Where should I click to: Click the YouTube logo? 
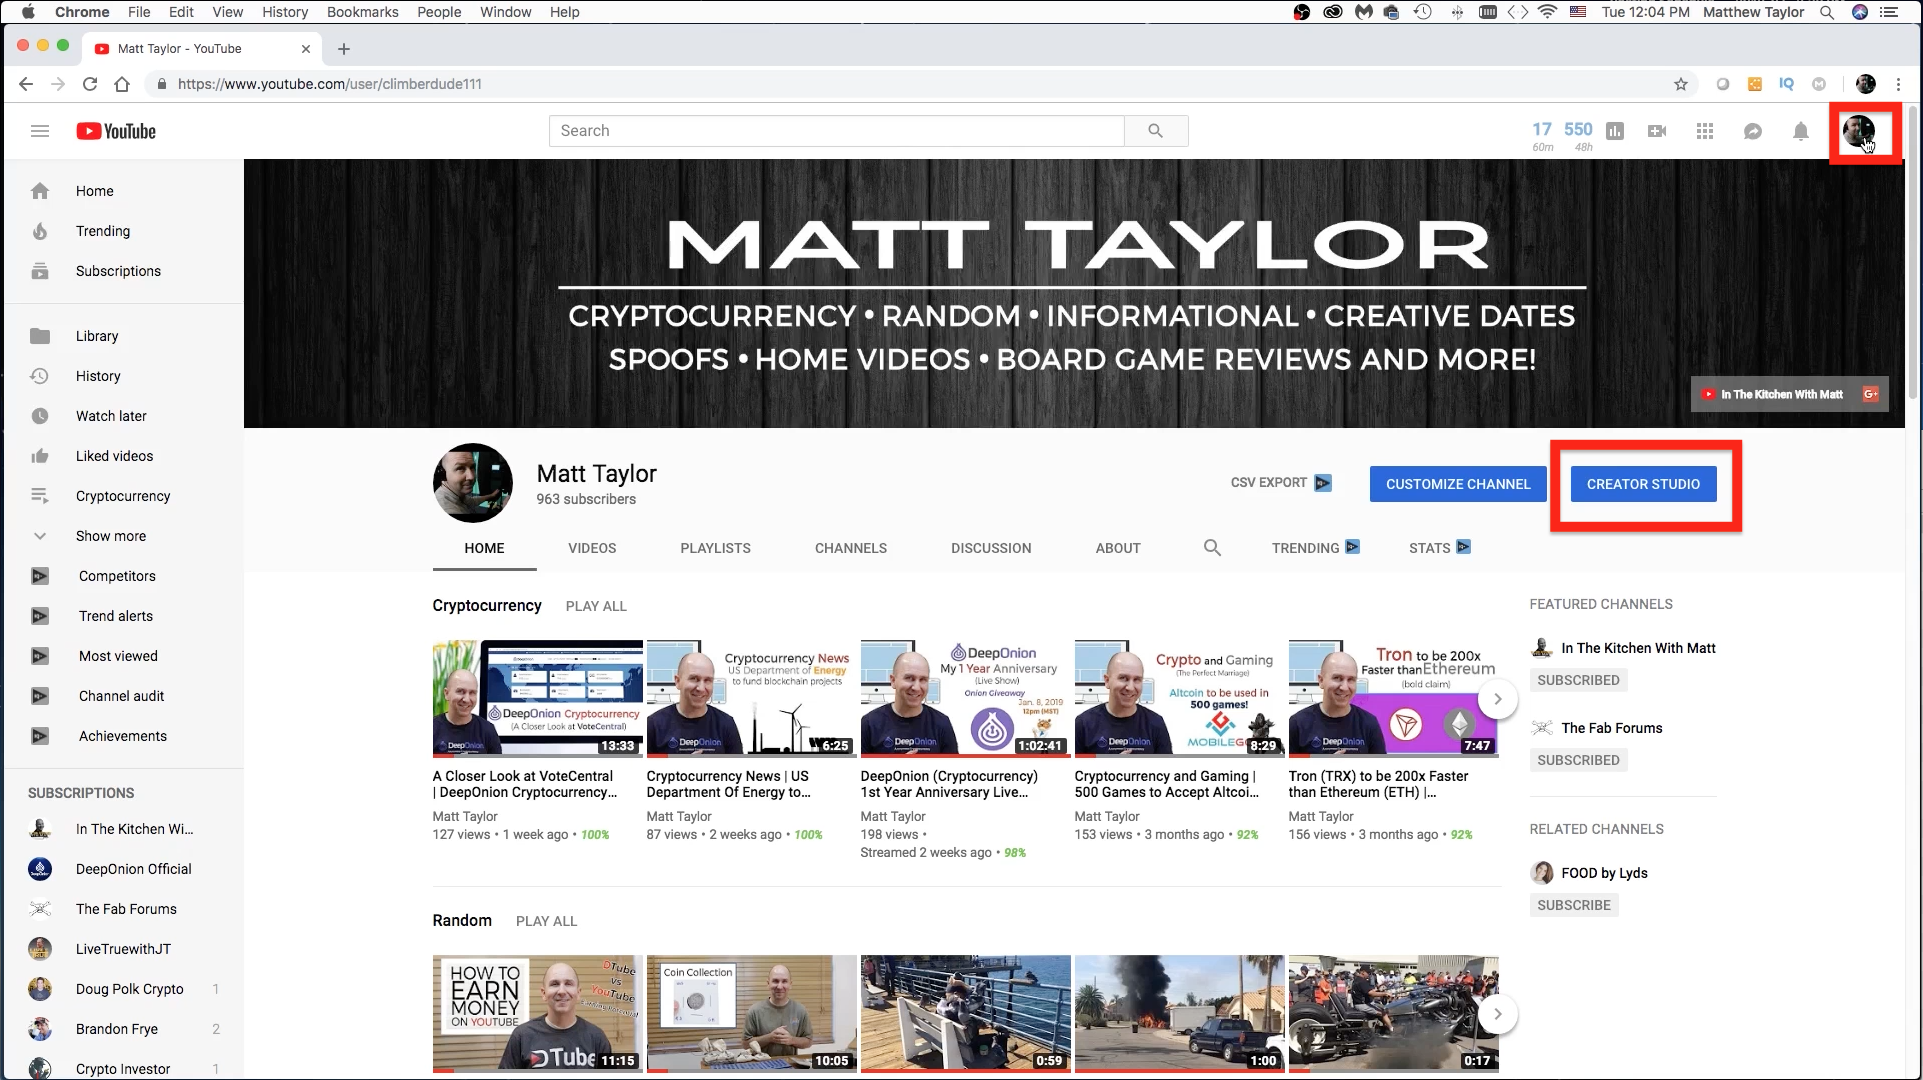click(116, 131)
